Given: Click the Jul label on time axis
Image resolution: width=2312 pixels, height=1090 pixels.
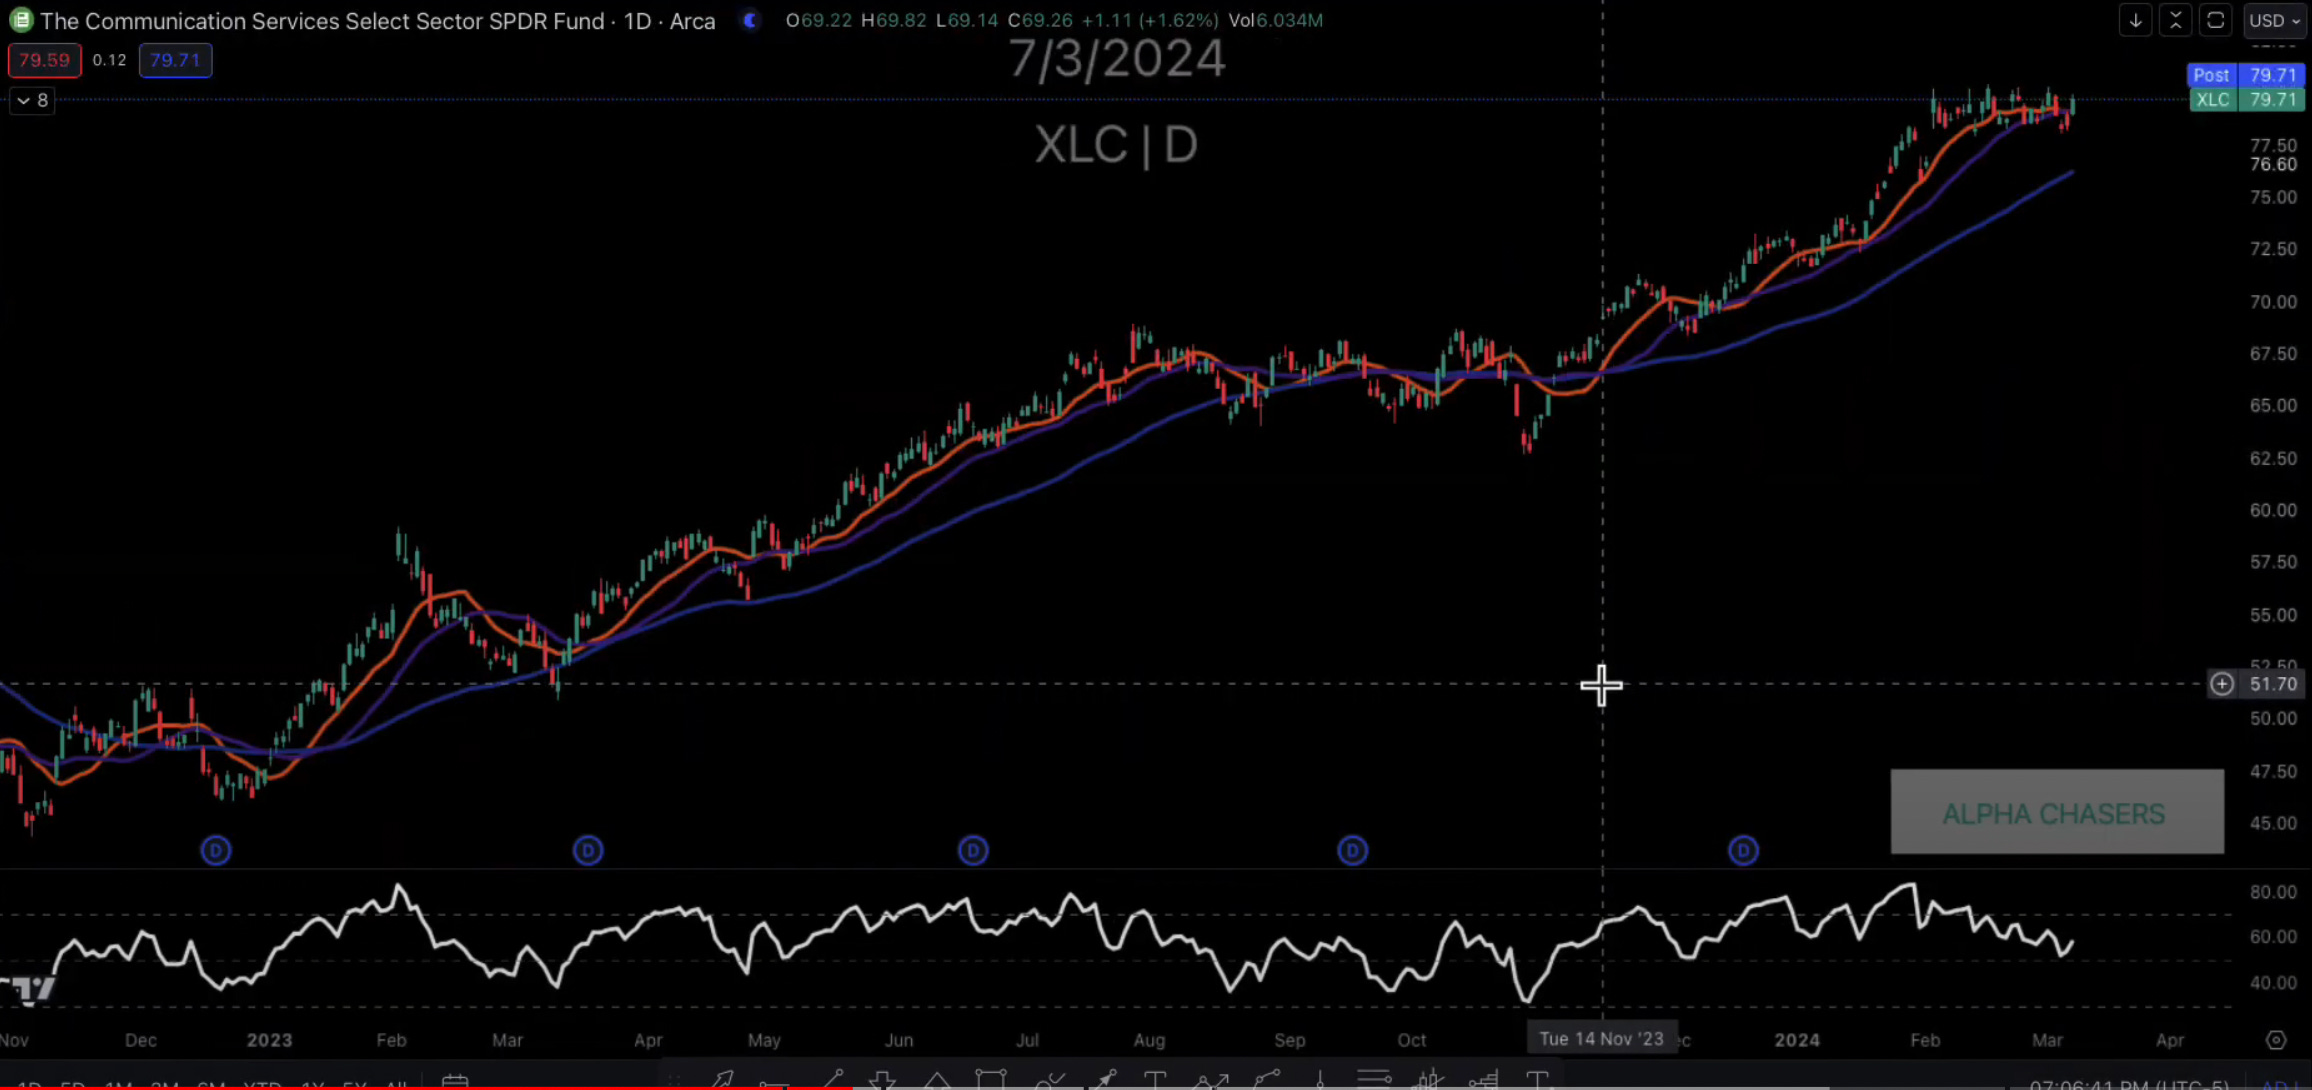Looking at the screenshot, I should [1027, 1040].
